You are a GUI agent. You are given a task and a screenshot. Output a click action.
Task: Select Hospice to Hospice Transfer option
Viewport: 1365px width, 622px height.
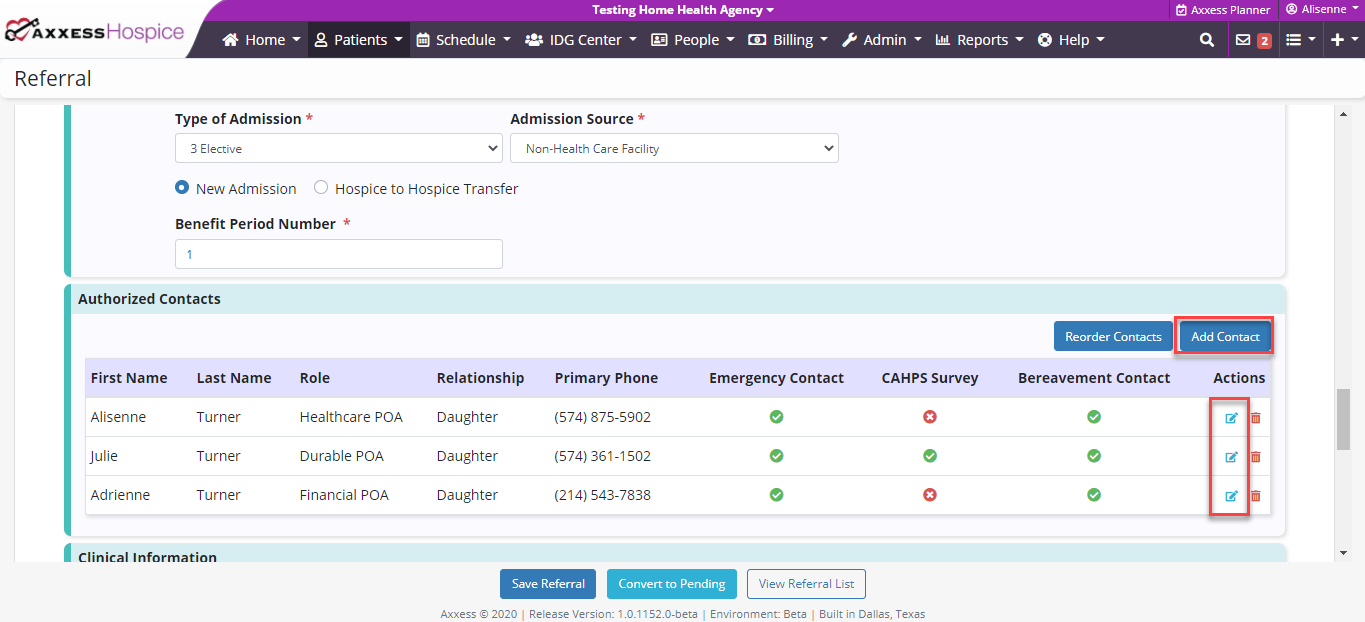(321, 188)
